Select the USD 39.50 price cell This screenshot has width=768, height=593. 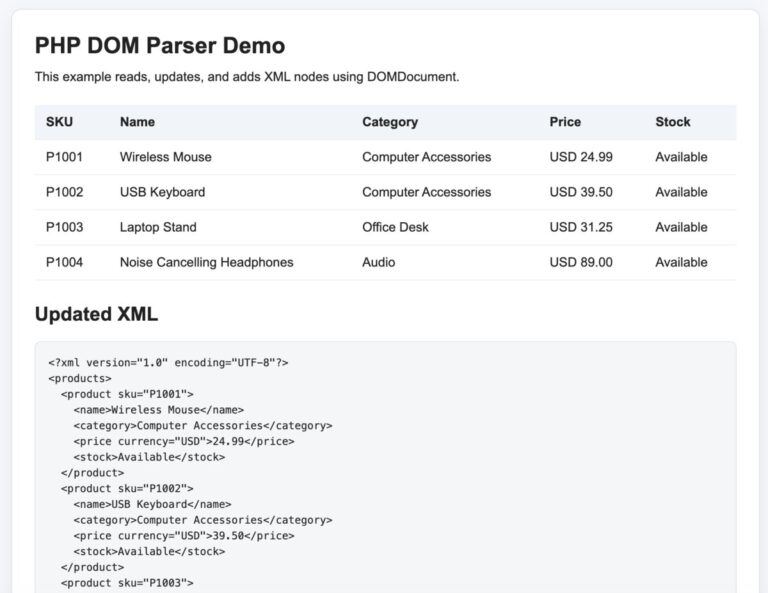[x=580, y=192]
